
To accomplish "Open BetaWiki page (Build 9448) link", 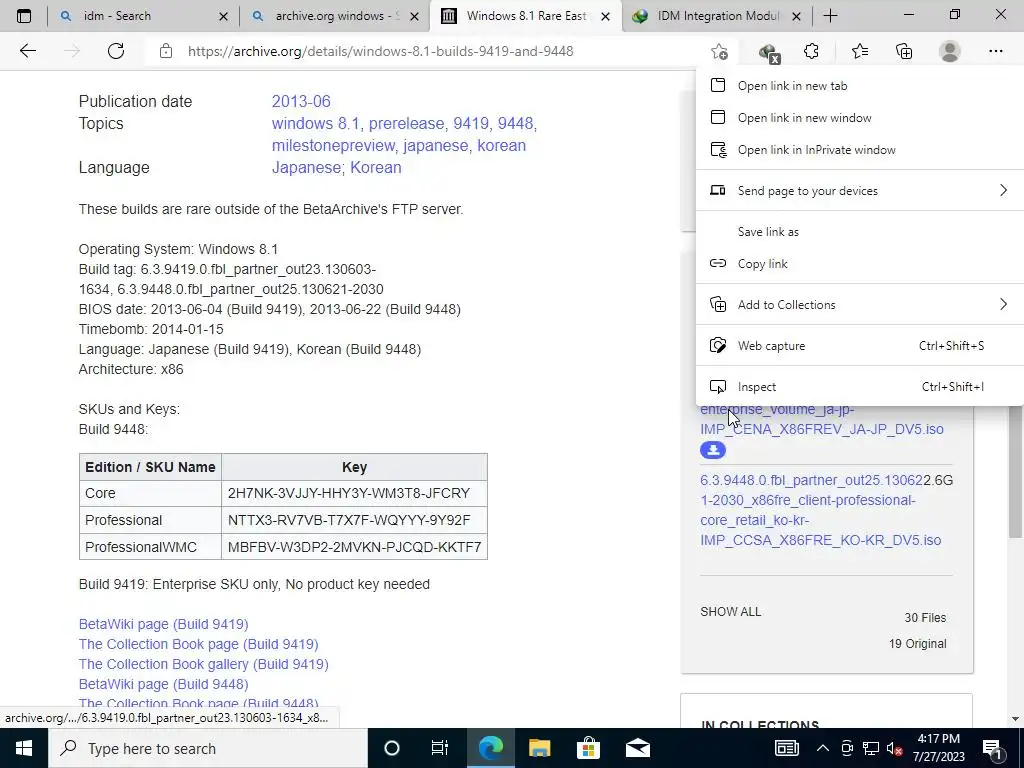I will tap(163, 684).
